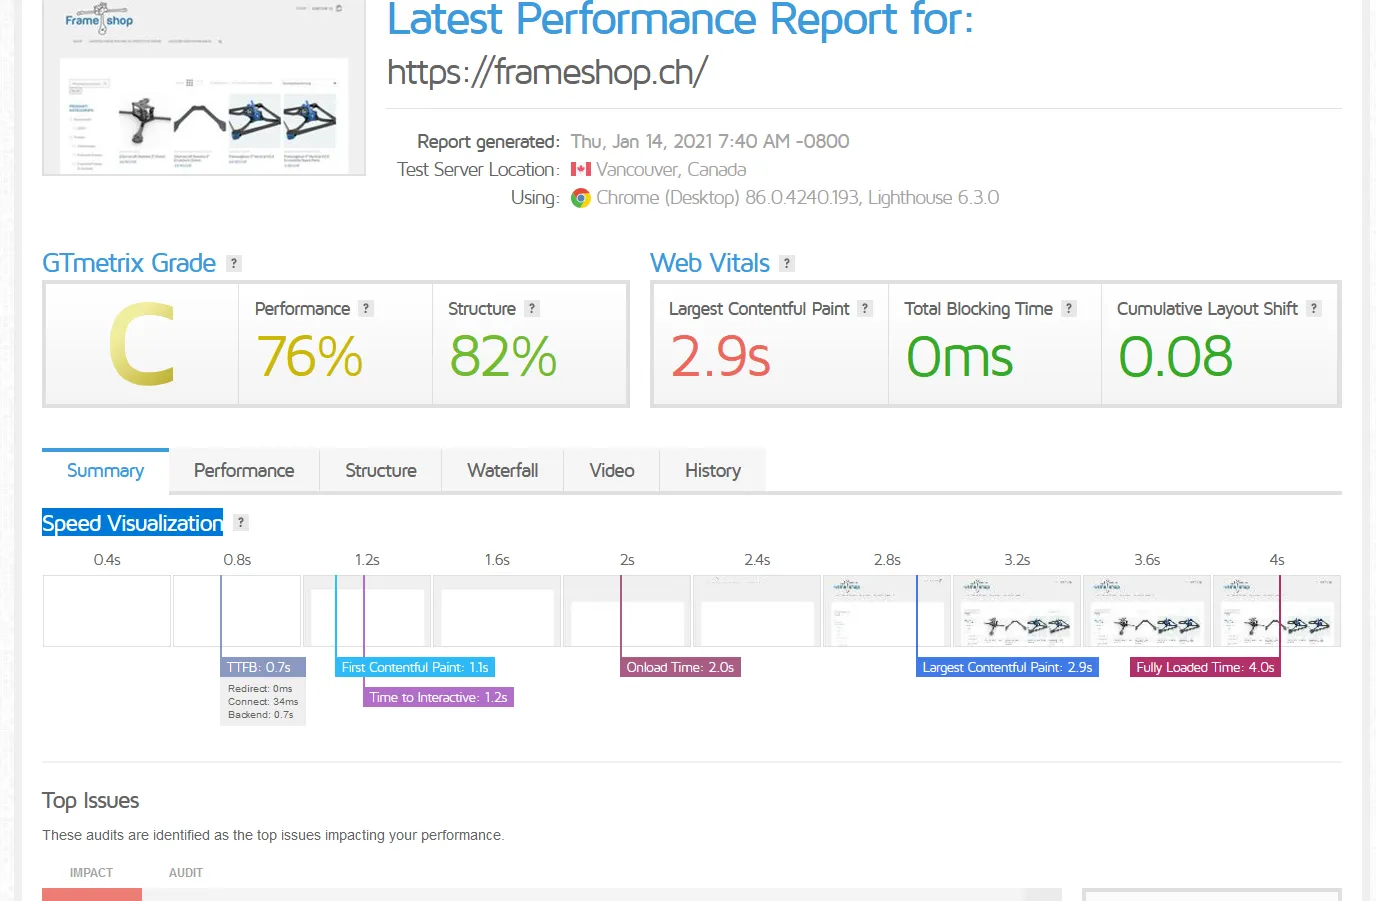This screenshot has width=1376, height=901.
Task: Click the IMPACT column header
Action: 91,873
